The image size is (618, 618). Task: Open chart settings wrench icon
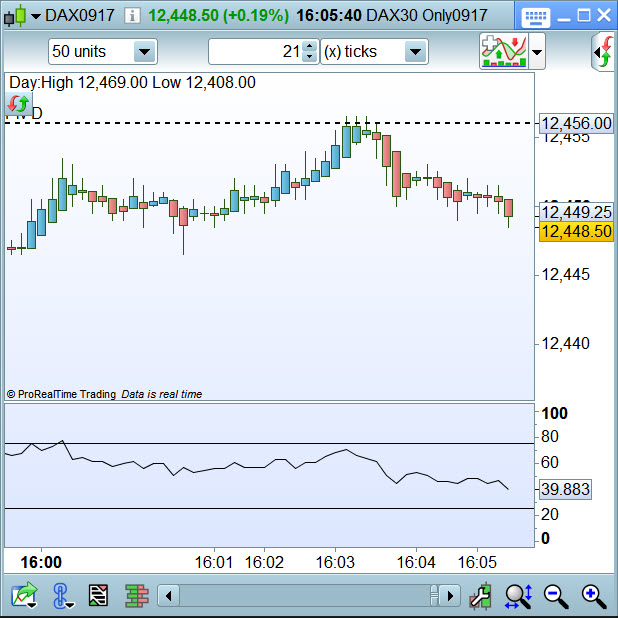(x=480, y=596)
